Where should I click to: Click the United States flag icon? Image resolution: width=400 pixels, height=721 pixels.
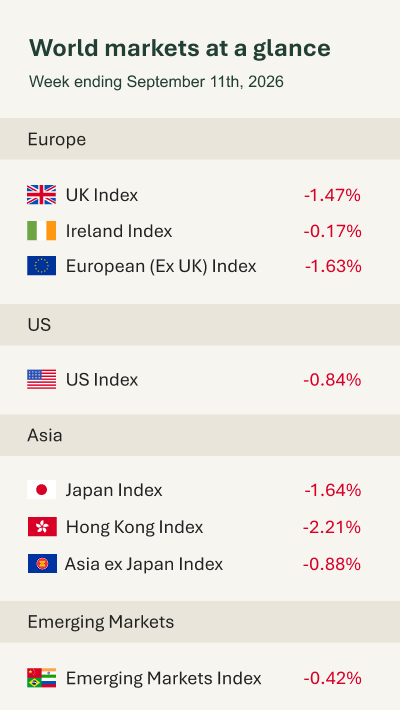click(41, 379)
